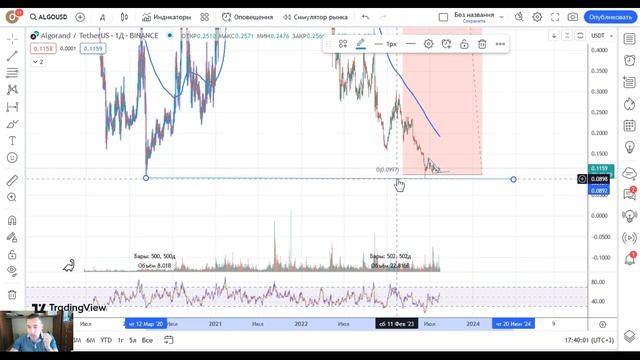Select the brush drawing tool
Viewport: 640px width, 360px height.
point(12,124)
